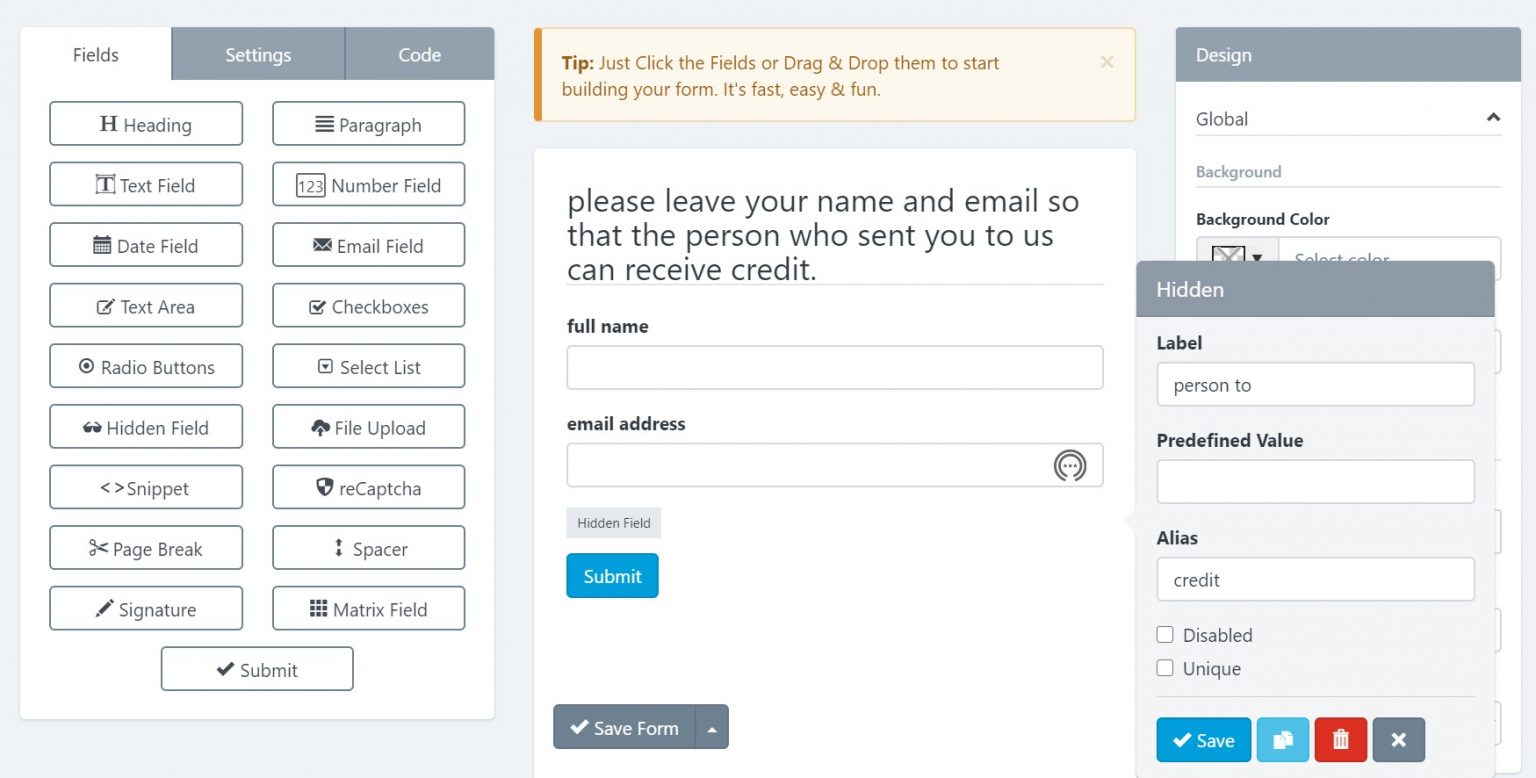Select the Email Field element
Screen dimensions: 1536x778
coord(368,244)
